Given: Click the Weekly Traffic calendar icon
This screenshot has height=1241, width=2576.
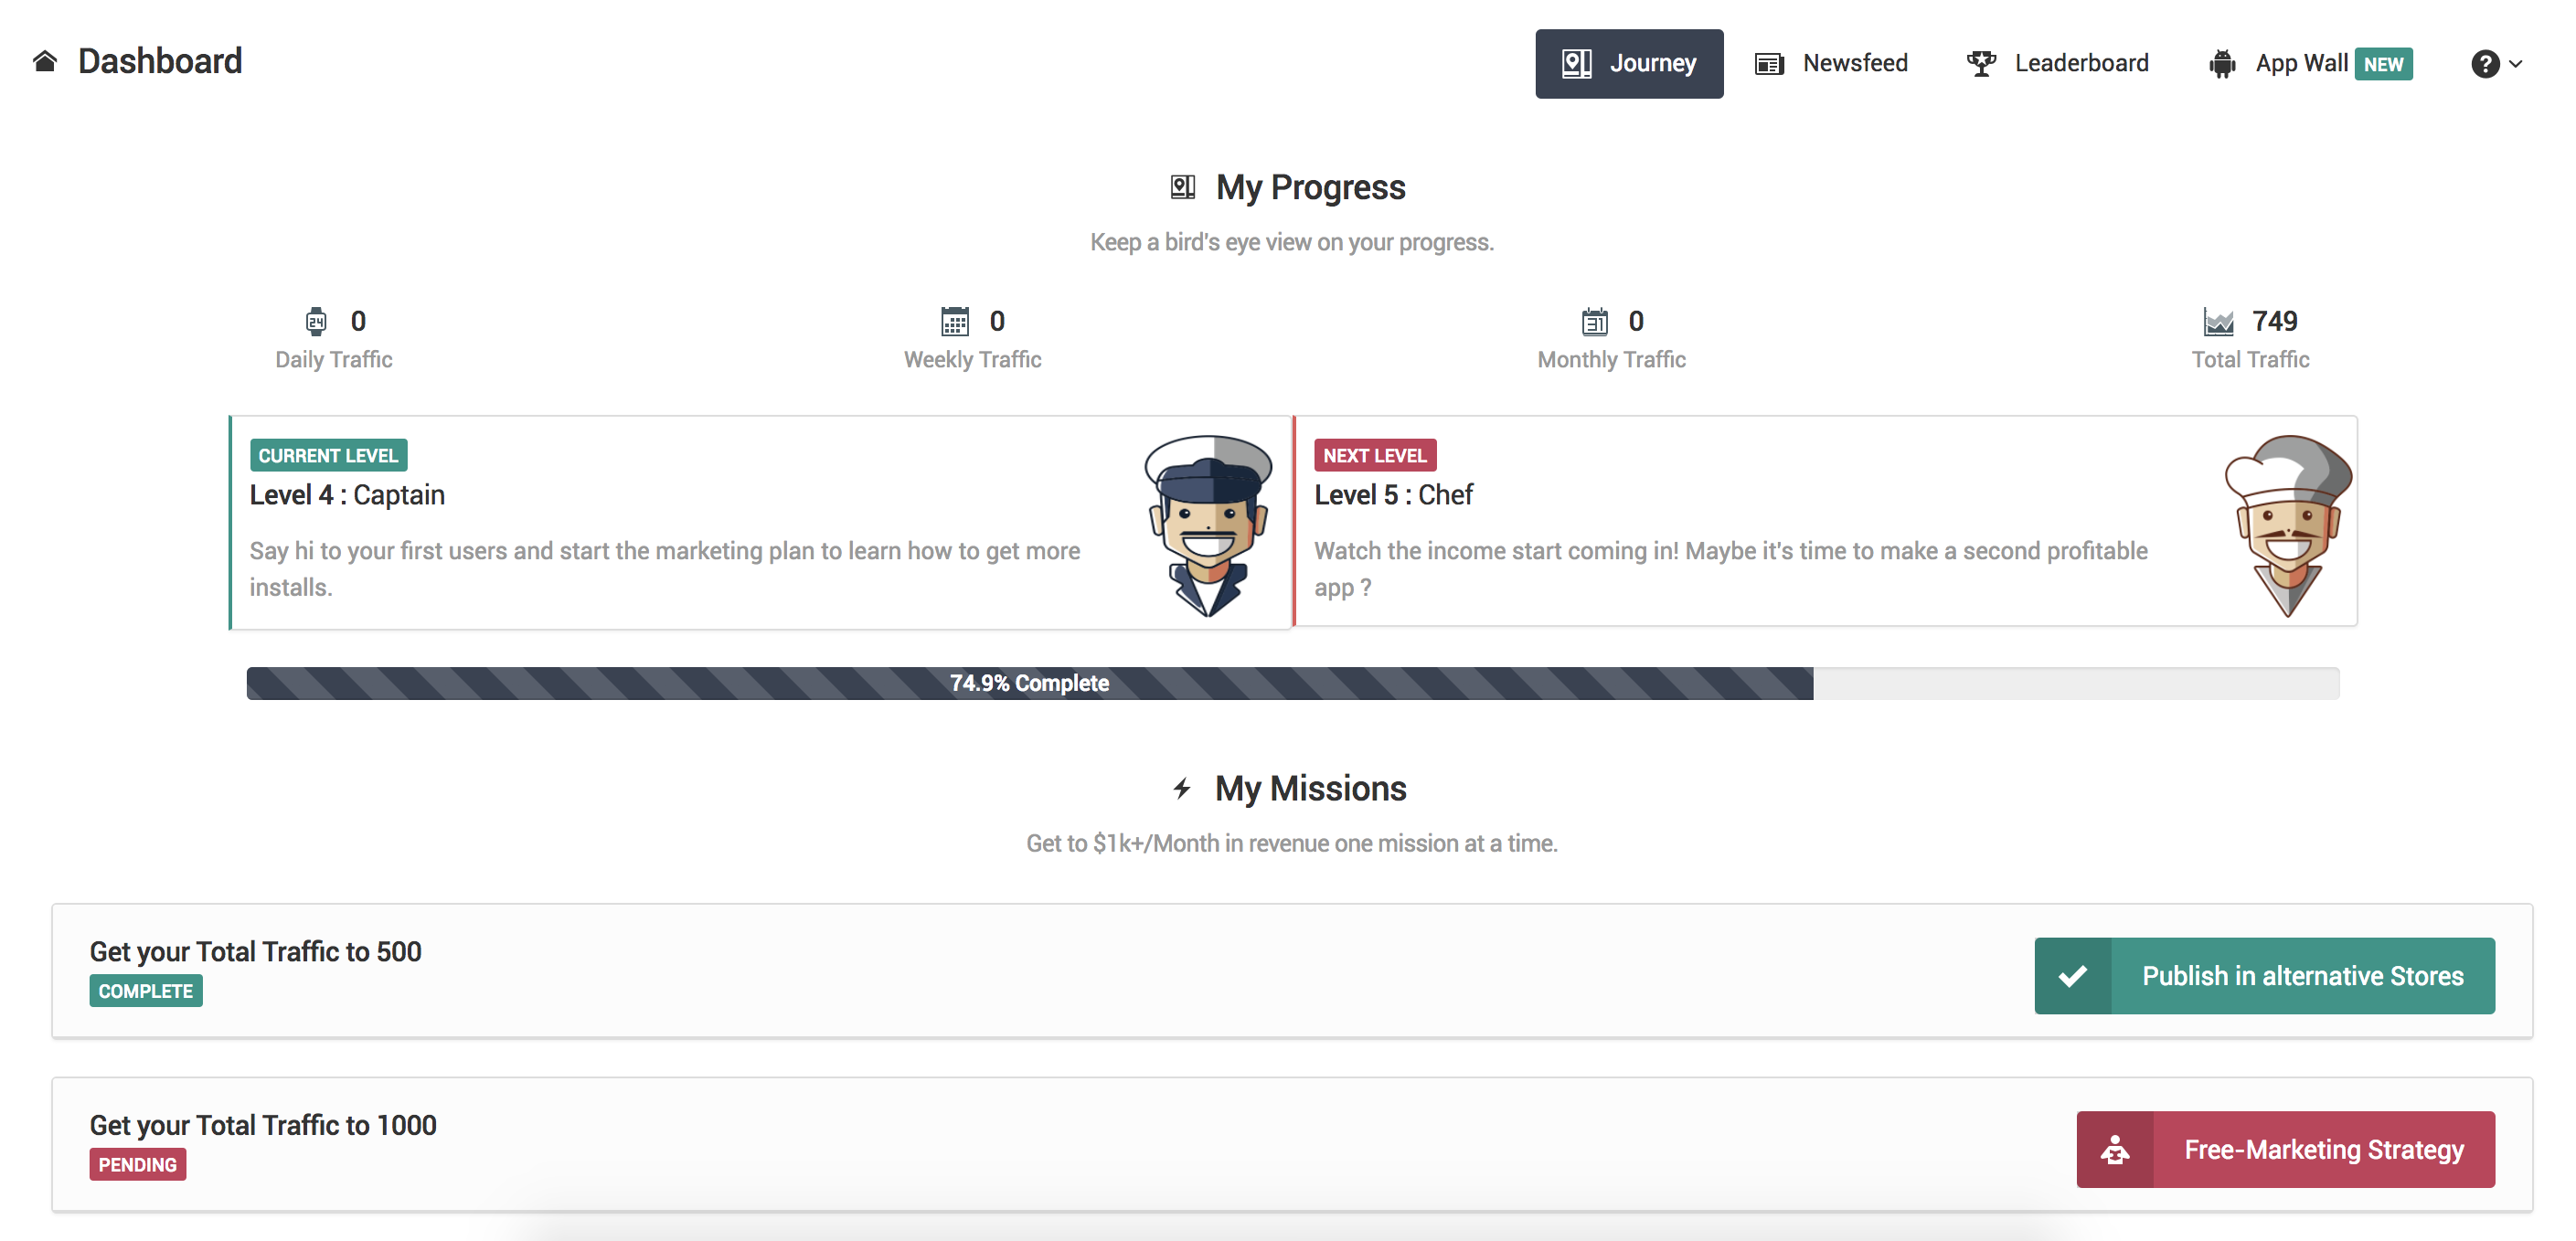Looking at the screenshot, I should [955, 321].
